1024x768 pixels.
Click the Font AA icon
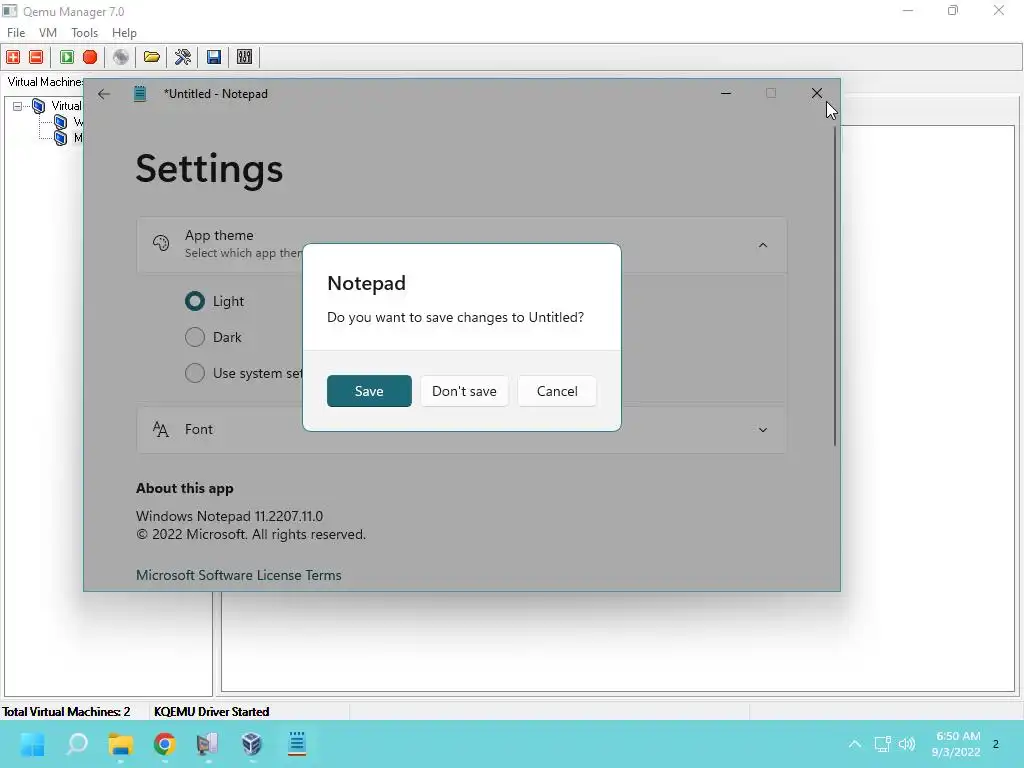click(x=161, y=429)
